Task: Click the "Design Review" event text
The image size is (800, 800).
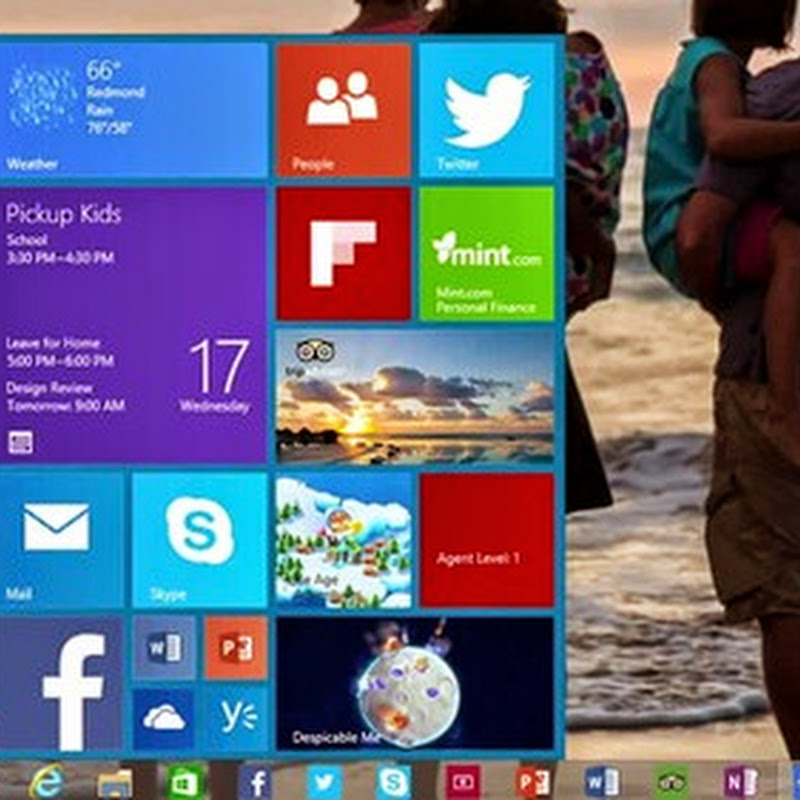Action: [x=49, y=388]
